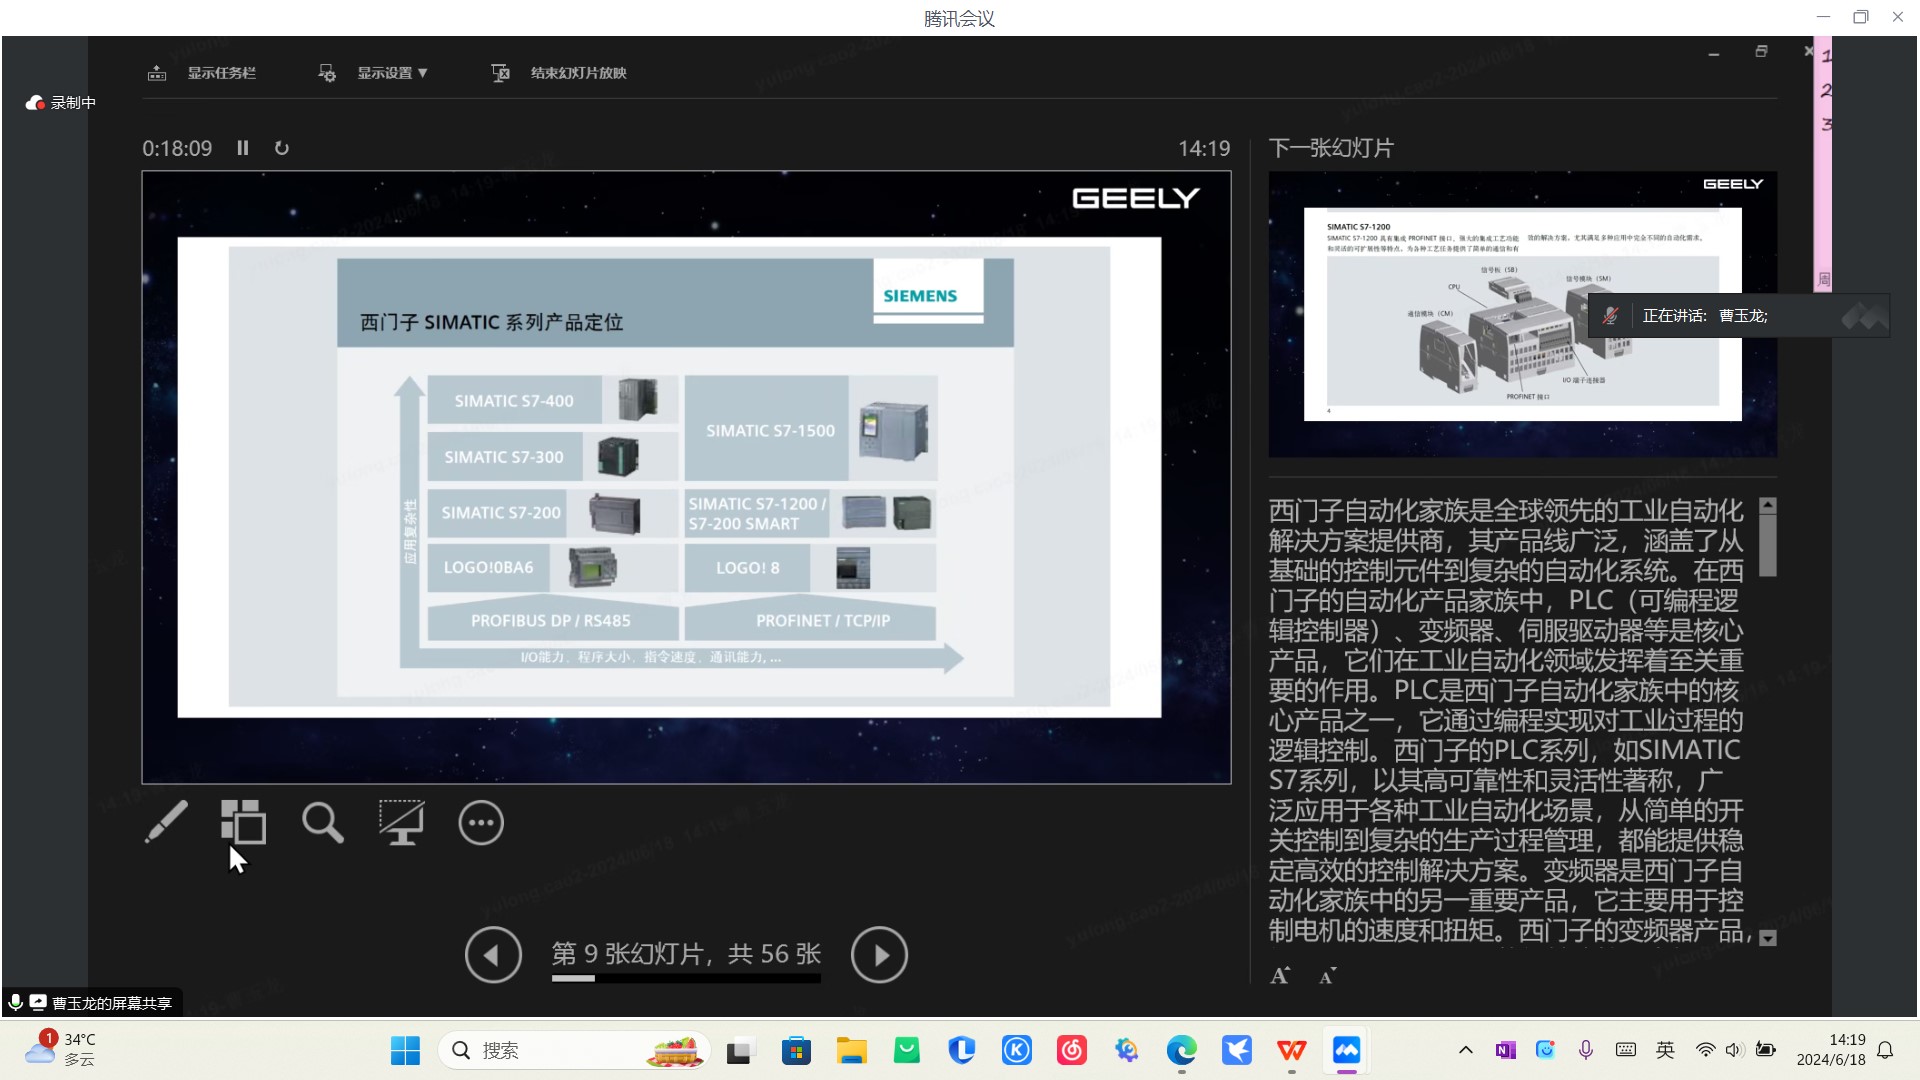
Task: Open the green app taskbar icon
Action: 906,1050
